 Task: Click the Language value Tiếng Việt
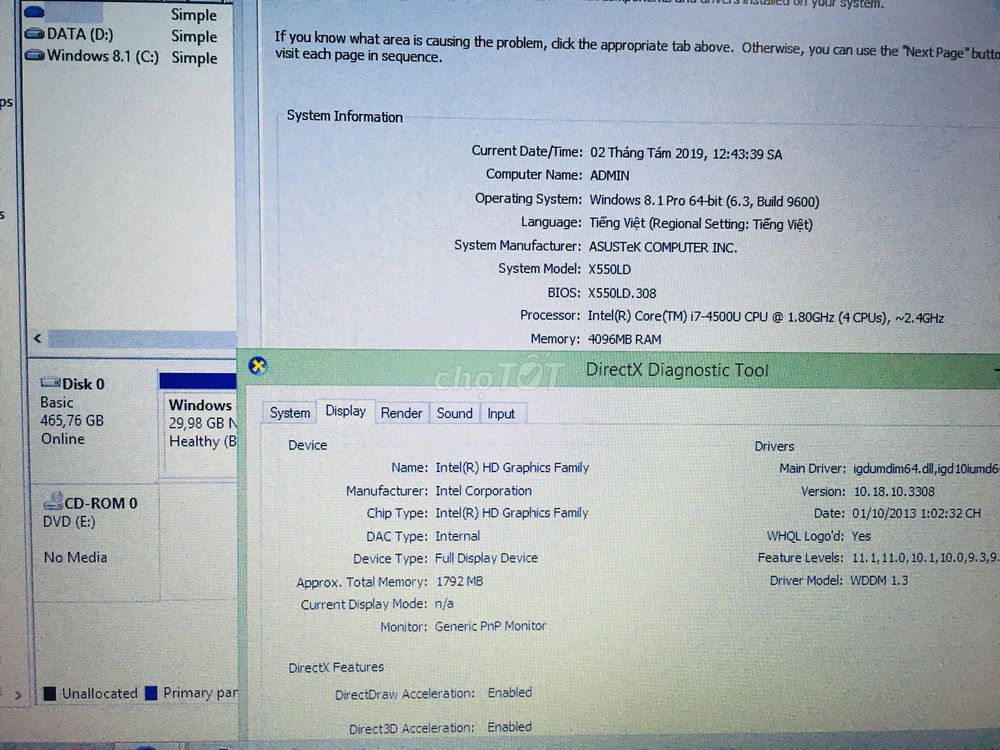[x=701, y=224]
